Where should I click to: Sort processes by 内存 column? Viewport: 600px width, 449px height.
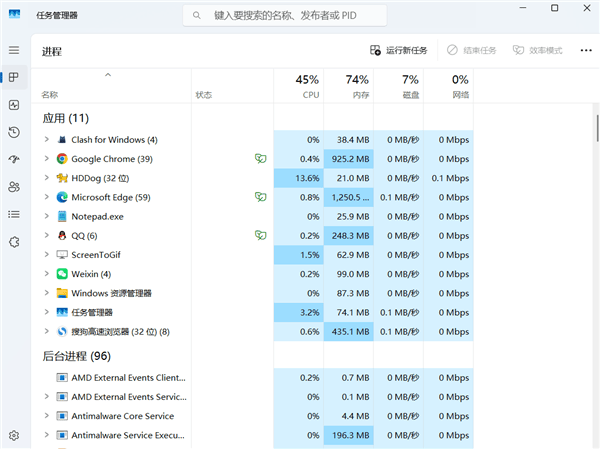[x=358, y=86]
